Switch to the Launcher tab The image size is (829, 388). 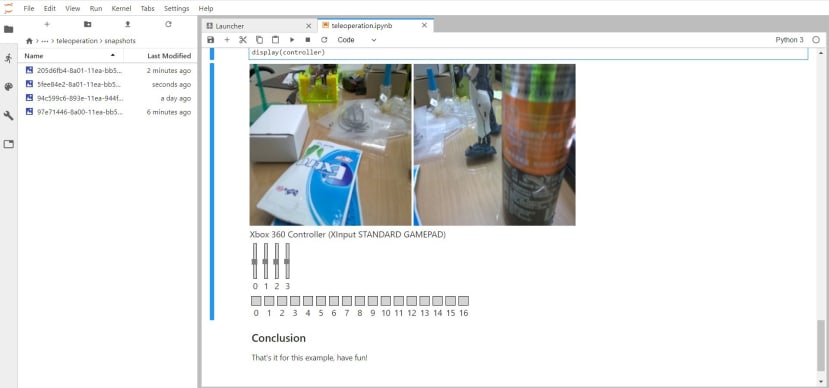click(259, 25)
